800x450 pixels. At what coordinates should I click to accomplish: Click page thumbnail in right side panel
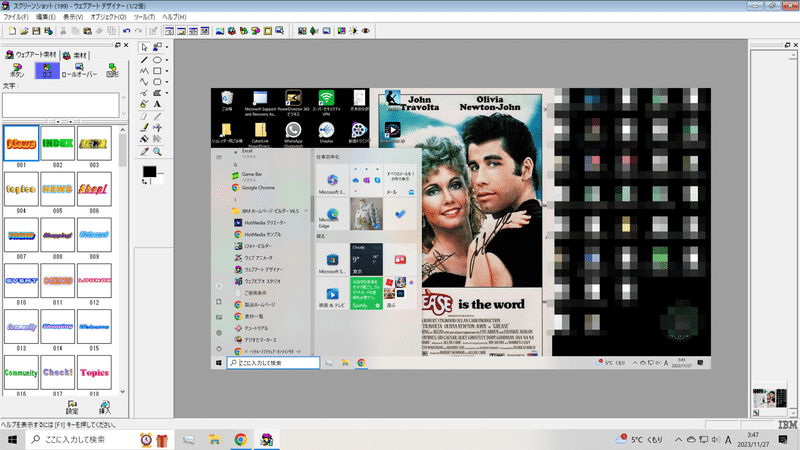(769, 398)
